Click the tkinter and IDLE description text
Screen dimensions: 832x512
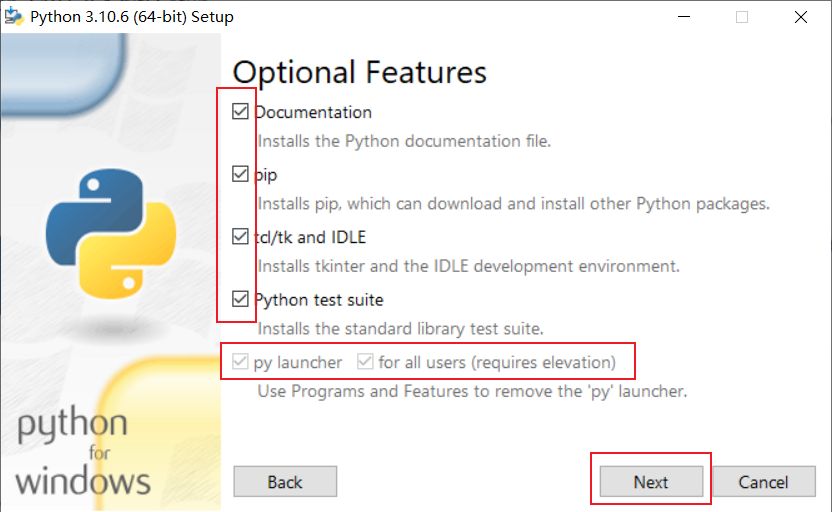(x=468, y=267)
